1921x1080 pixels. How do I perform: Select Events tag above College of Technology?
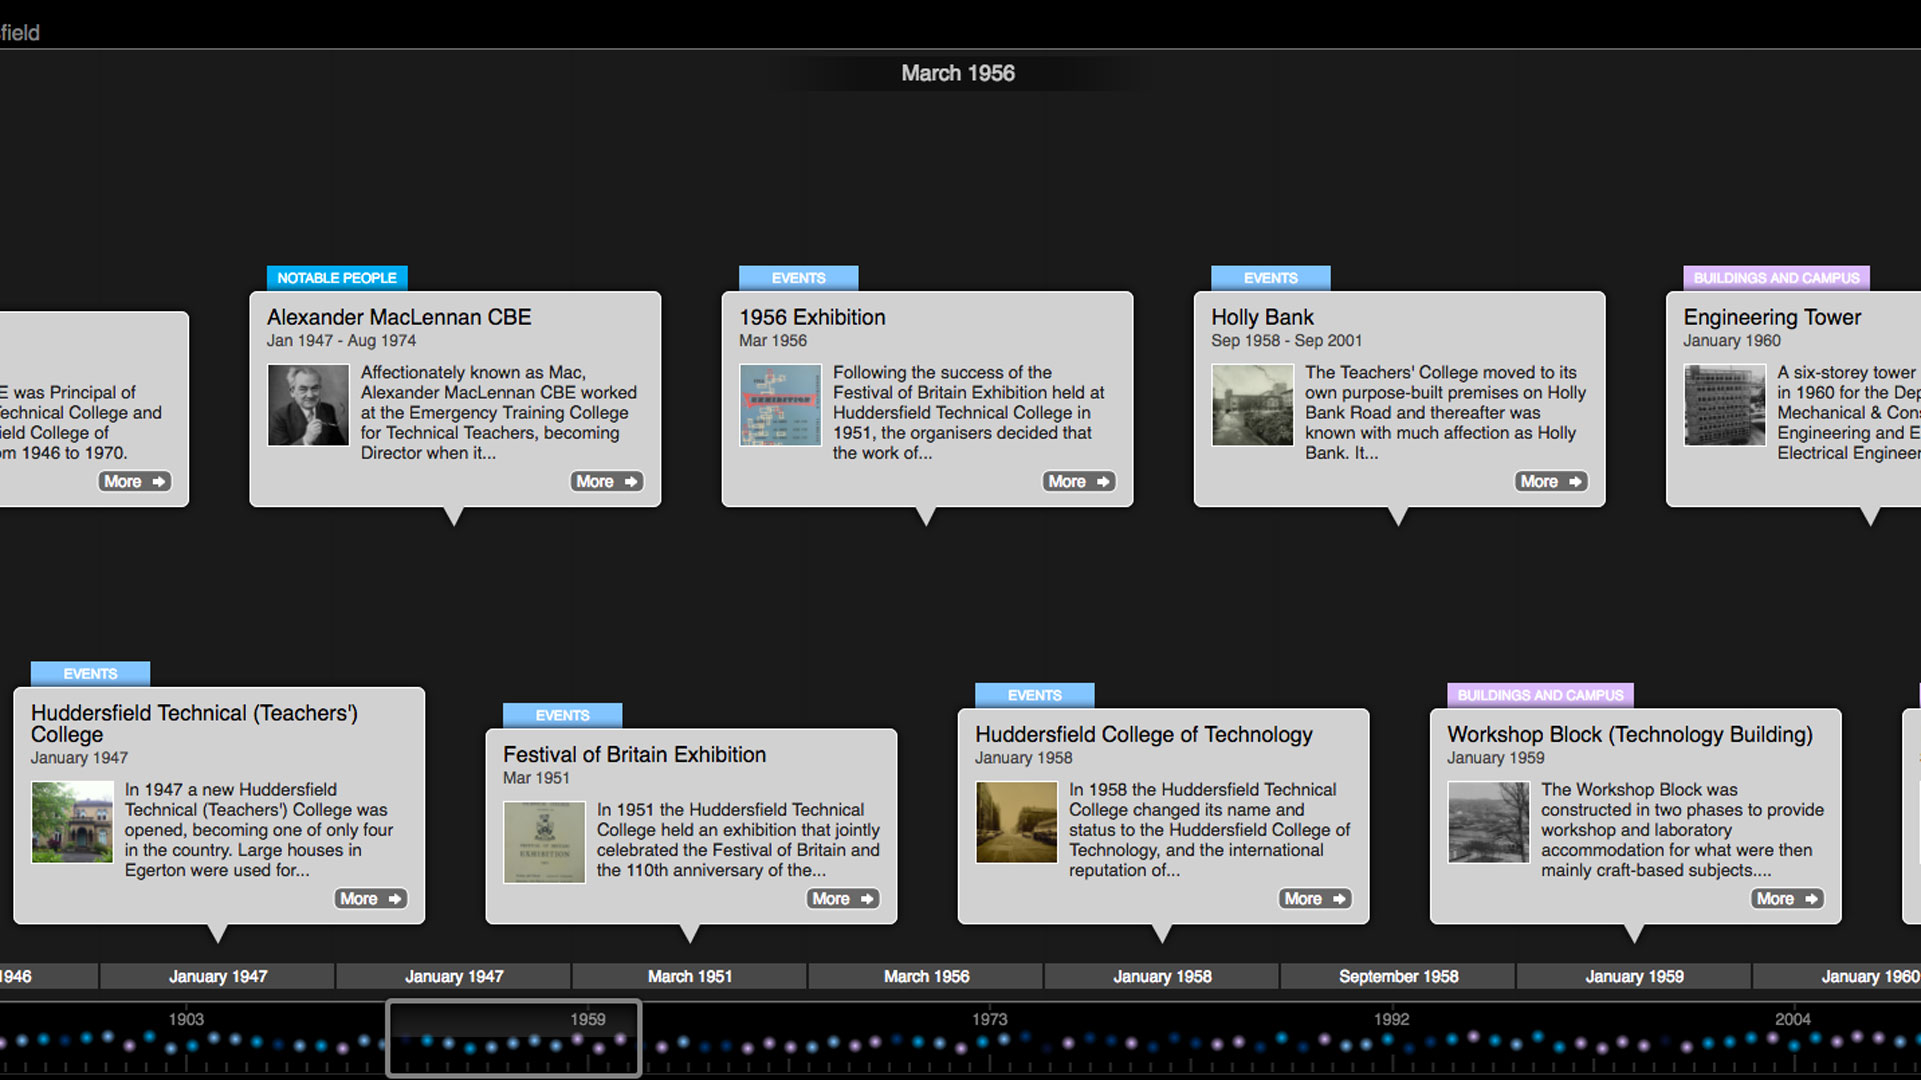point(1034,695)
